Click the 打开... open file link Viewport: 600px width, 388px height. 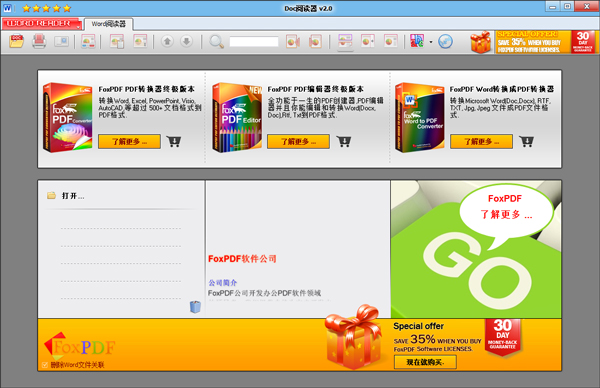73,196
